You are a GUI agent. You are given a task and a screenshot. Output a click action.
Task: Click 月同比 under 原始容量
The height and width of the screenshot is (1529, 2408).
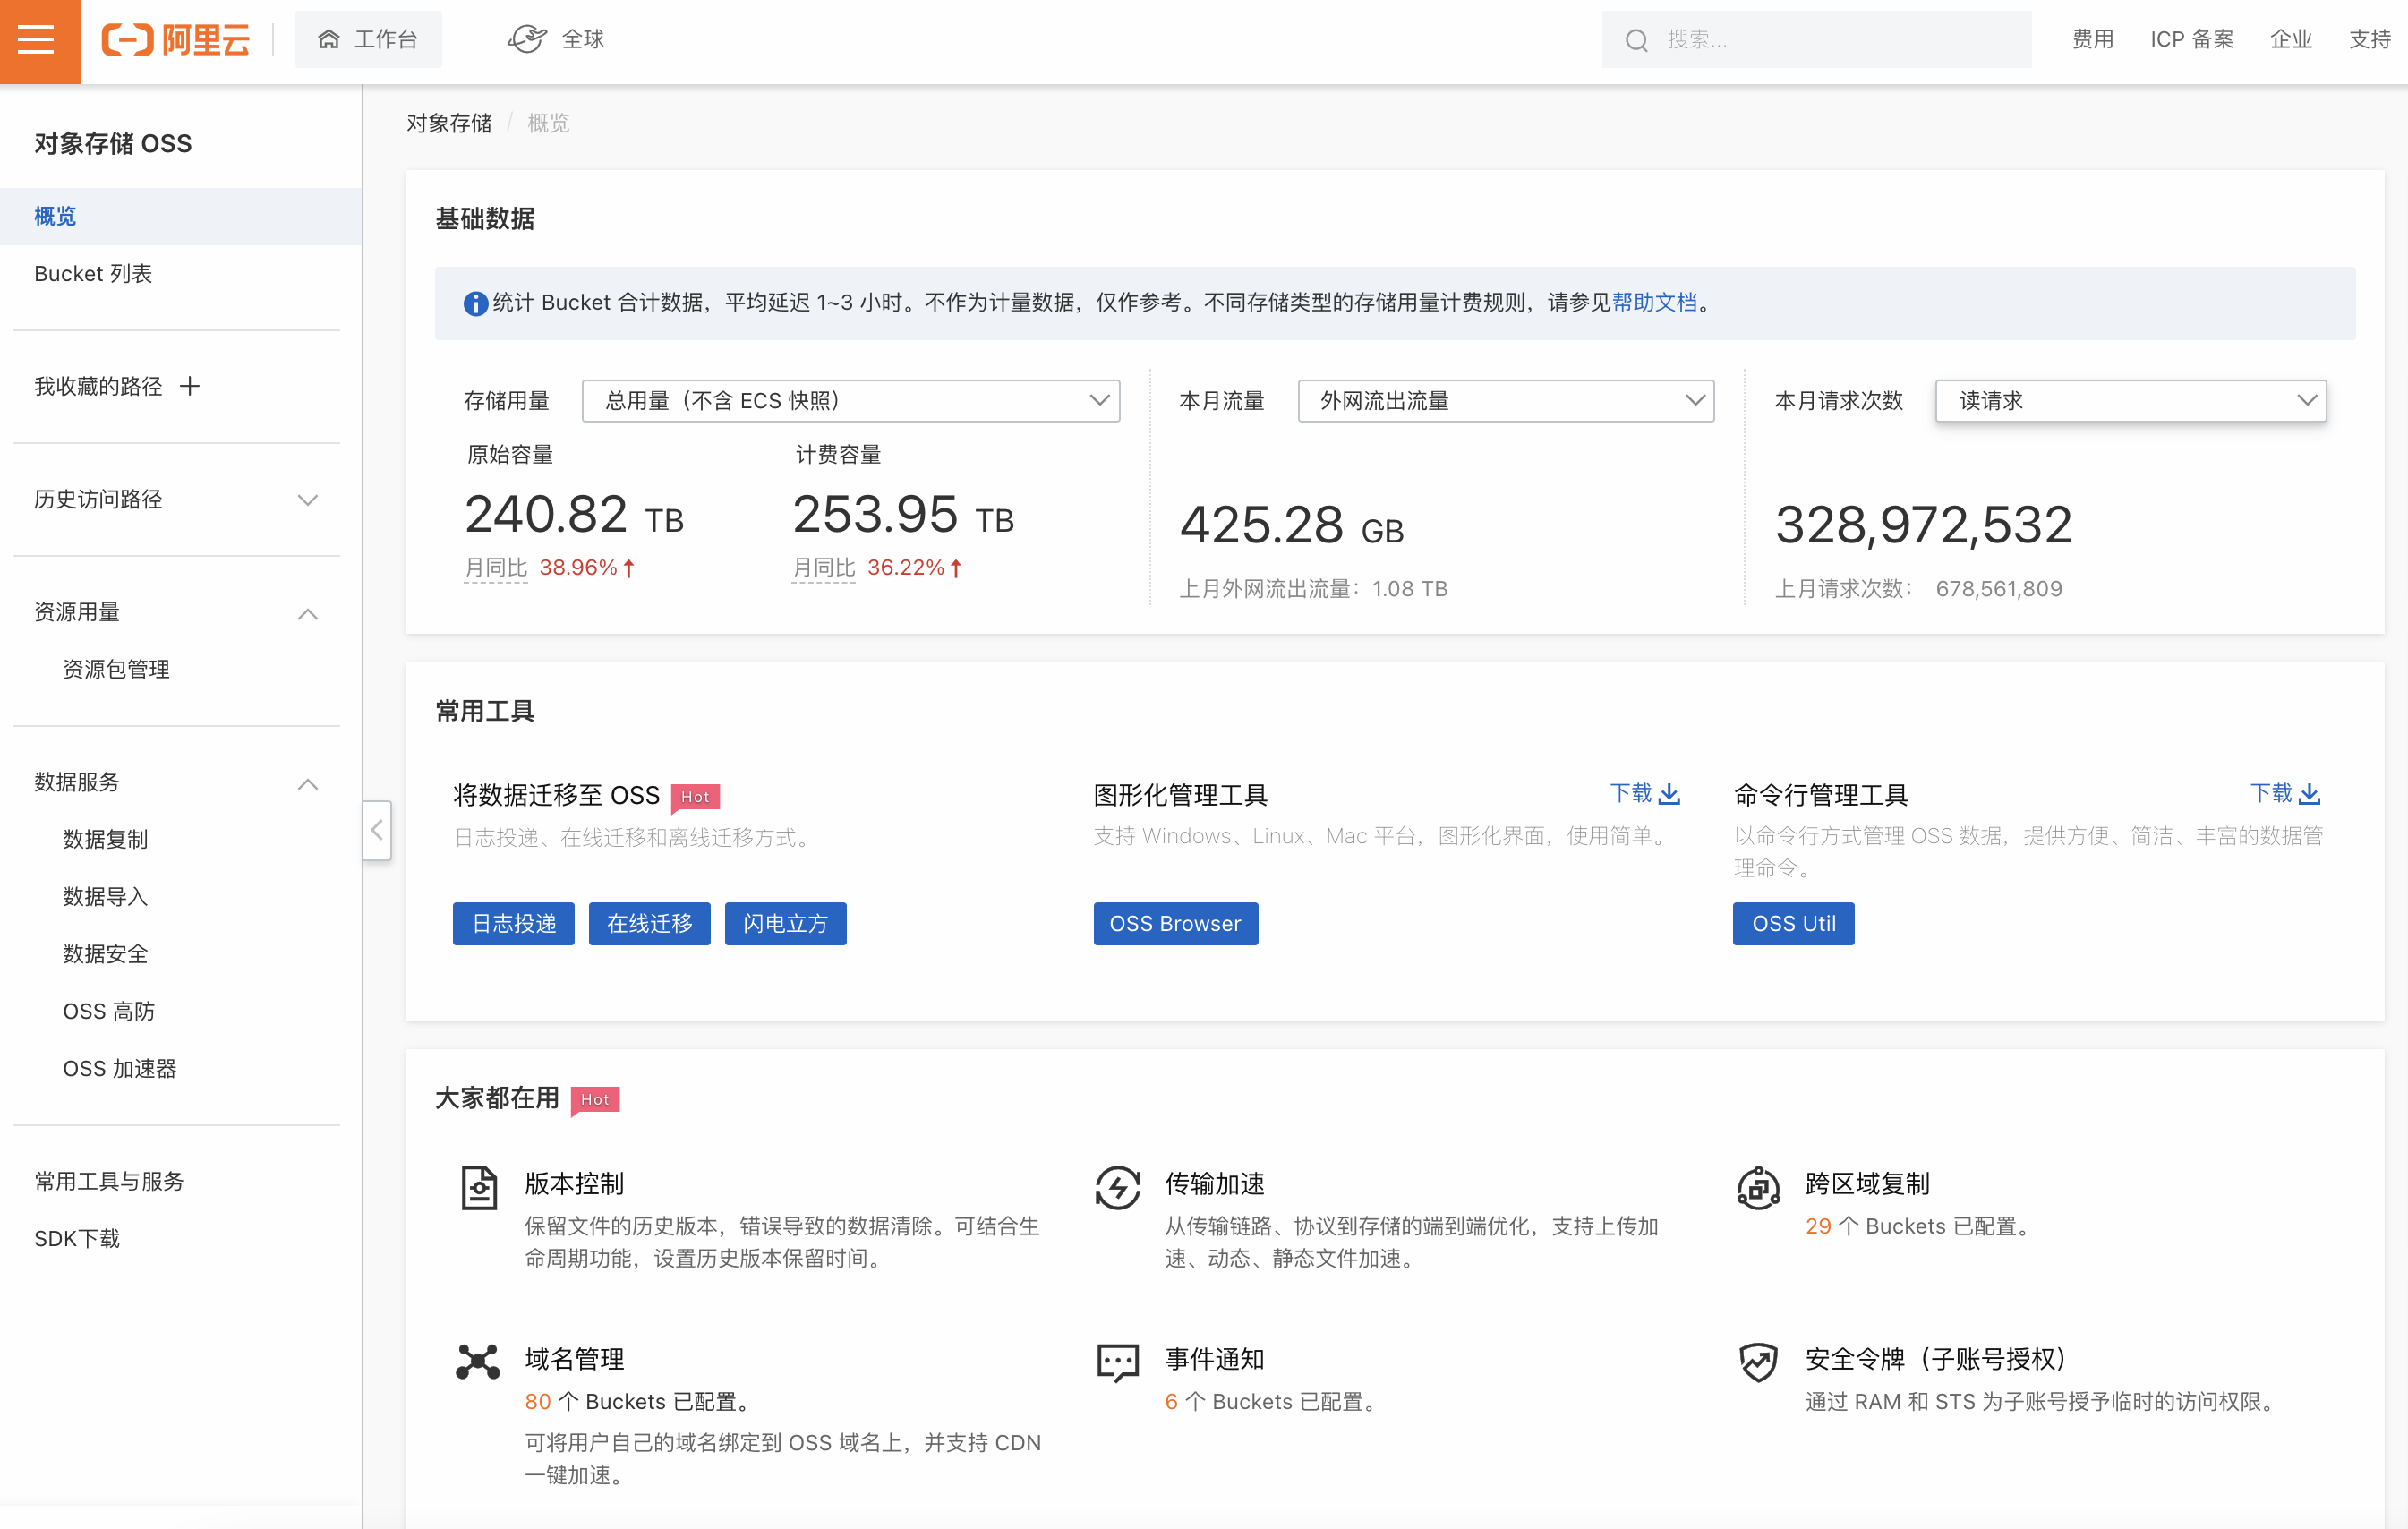[x=496, y=568]
